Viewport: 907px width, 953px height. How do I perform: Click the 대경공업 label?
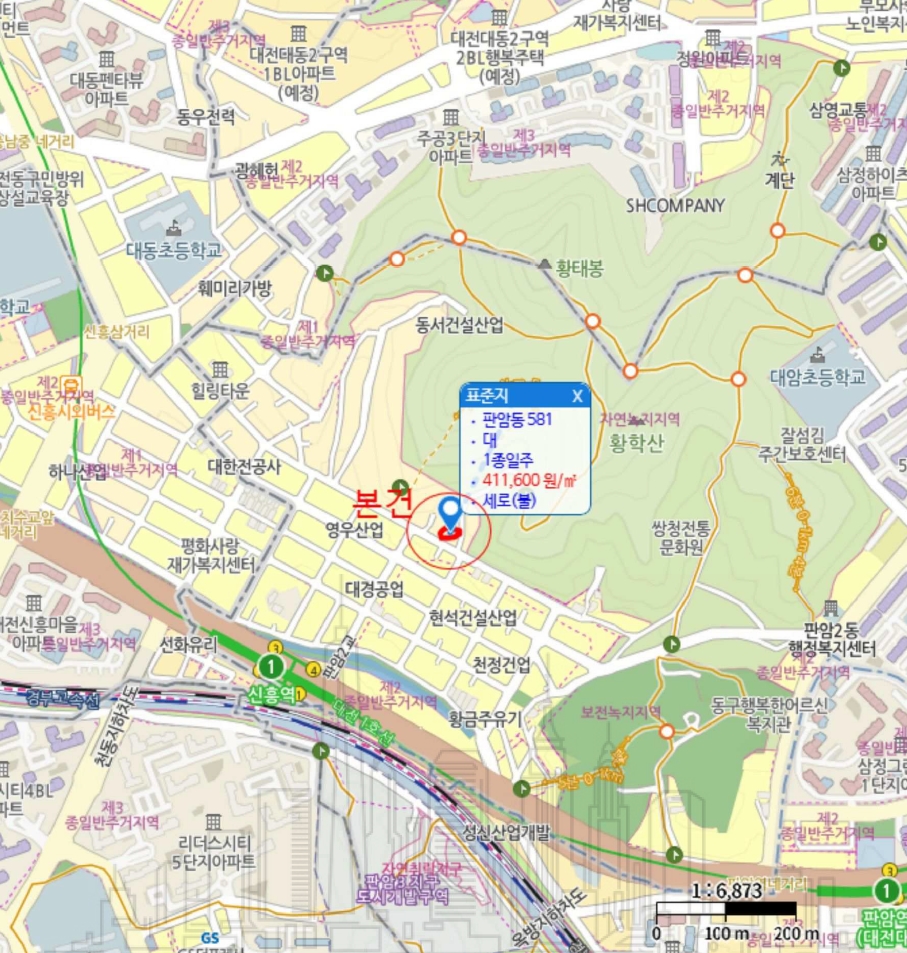click(374, 588)
